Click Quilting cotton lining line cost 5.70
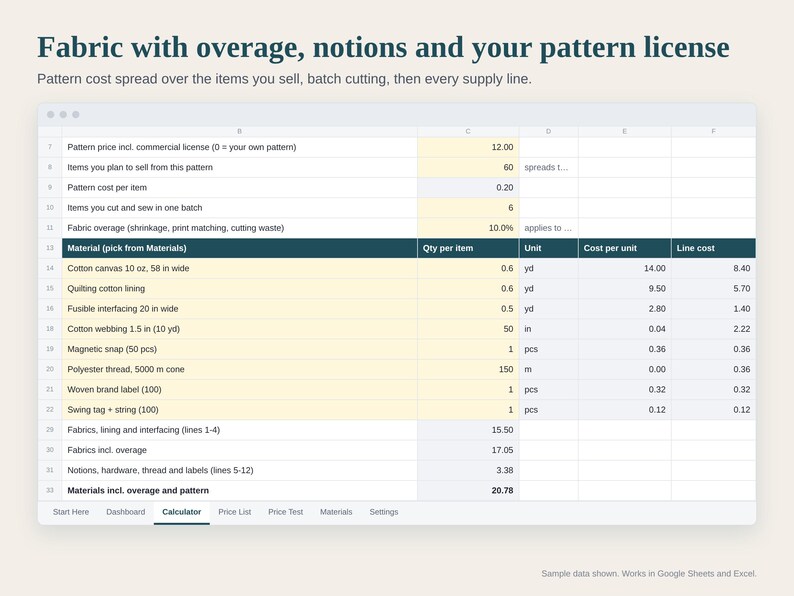 713,289
